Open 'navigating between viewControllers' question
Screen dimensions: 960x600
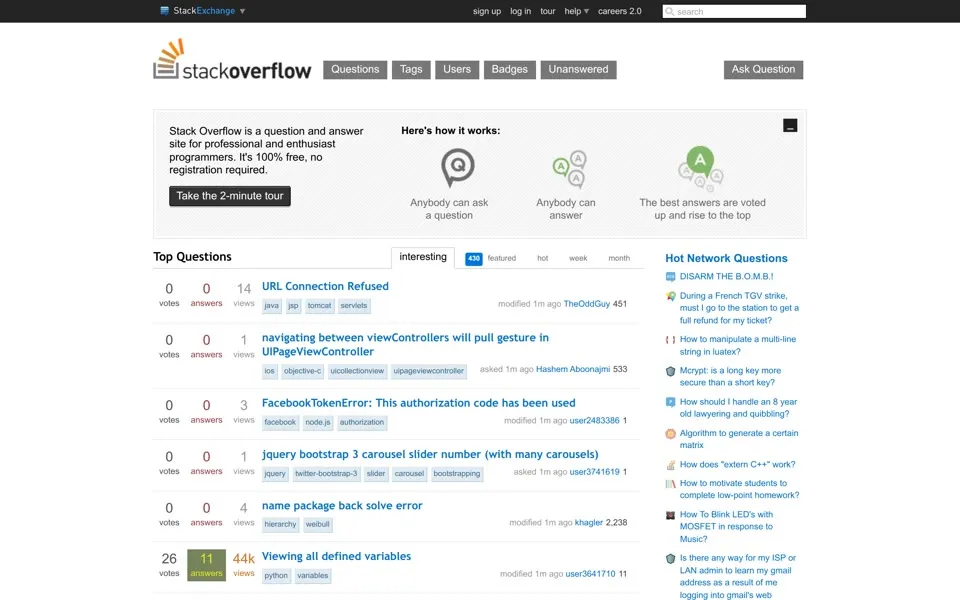[405, 345]
